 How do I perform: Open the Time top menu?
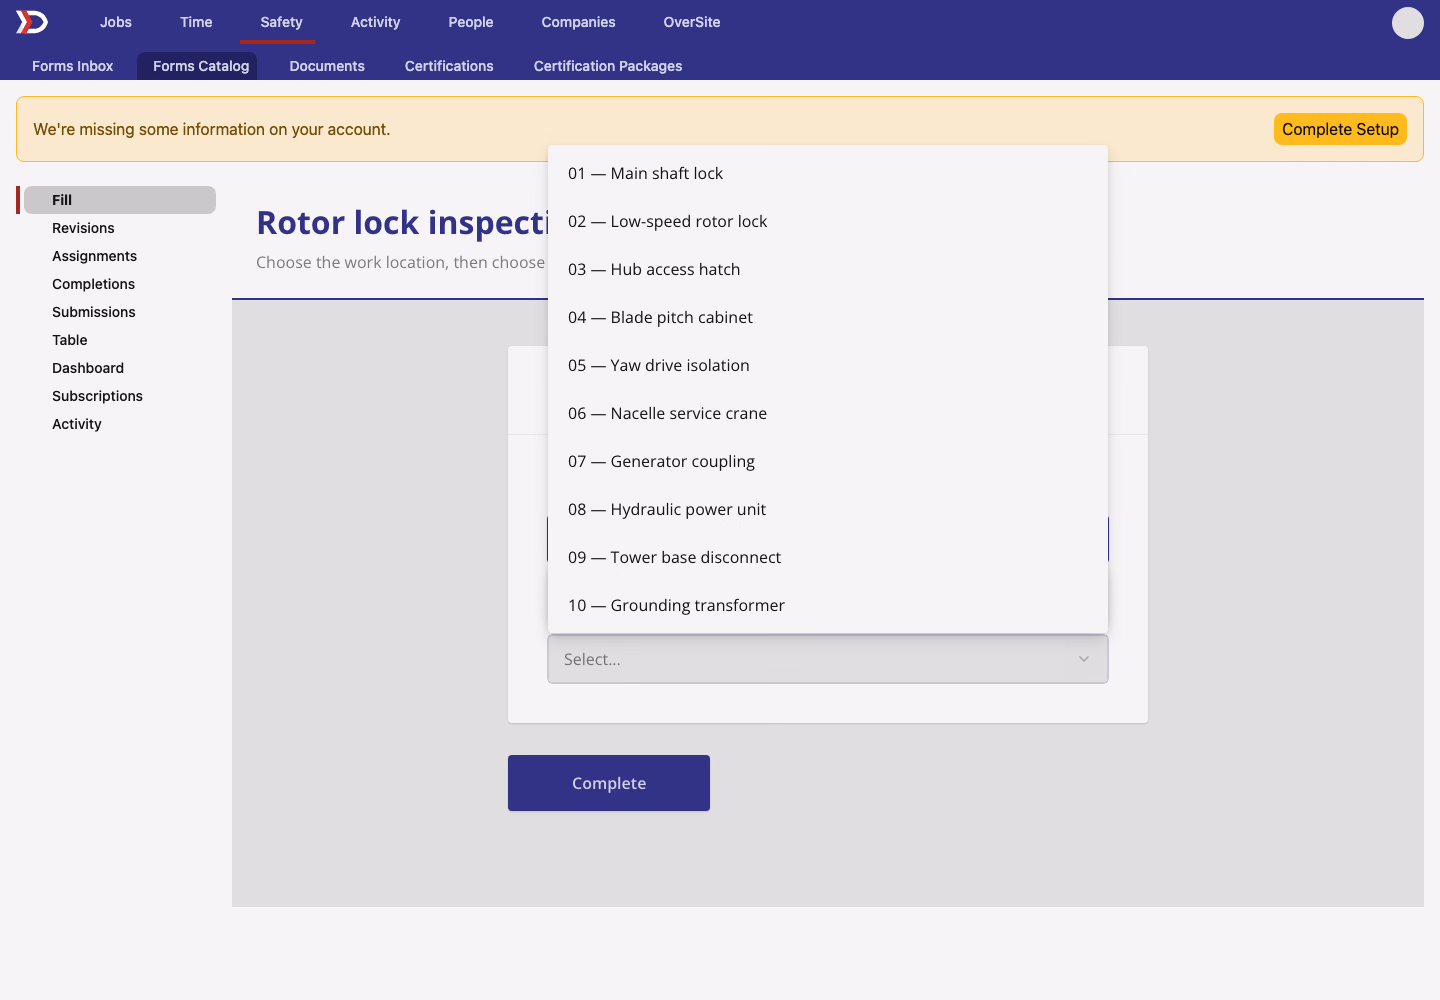pyautogui.click(x=196, y=22)
